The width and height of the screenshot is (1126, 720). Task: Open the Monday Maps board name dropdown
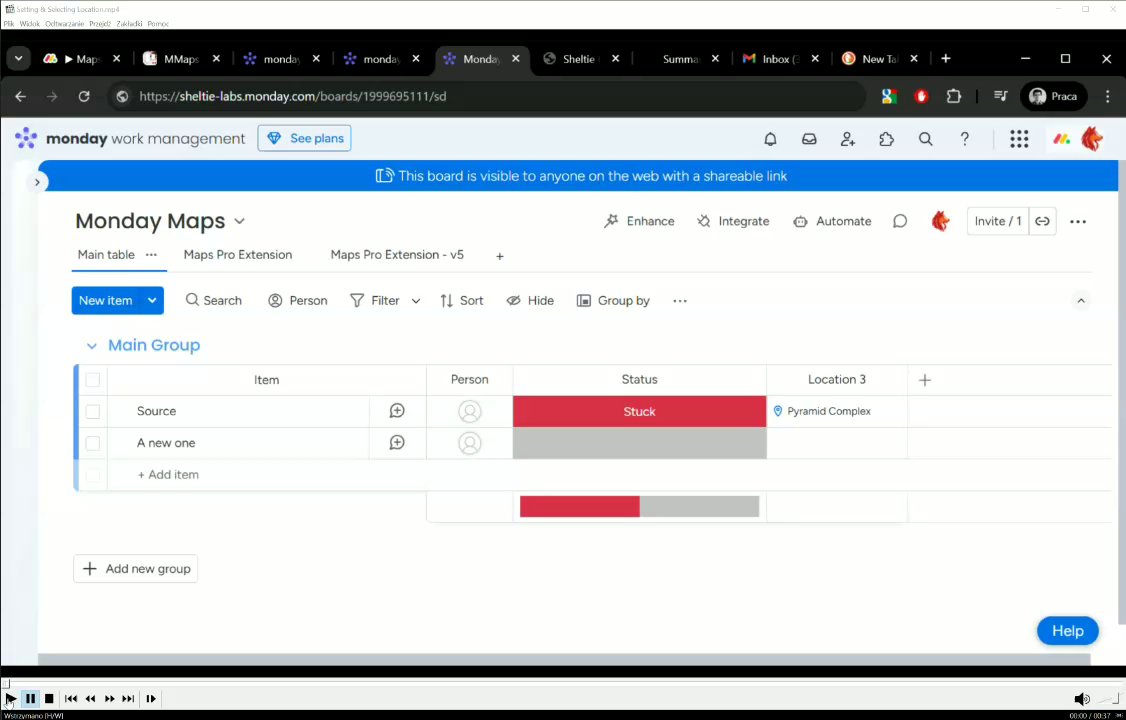pos(240,221)
